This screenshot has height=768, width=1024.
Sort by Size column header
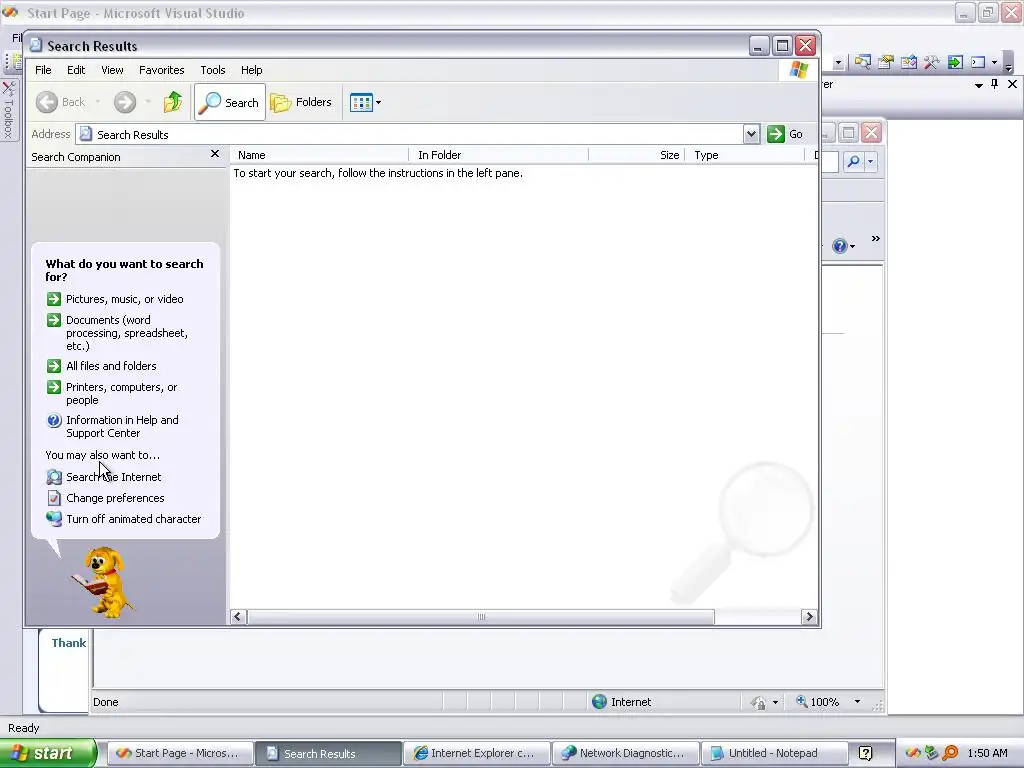click(637, 155)
